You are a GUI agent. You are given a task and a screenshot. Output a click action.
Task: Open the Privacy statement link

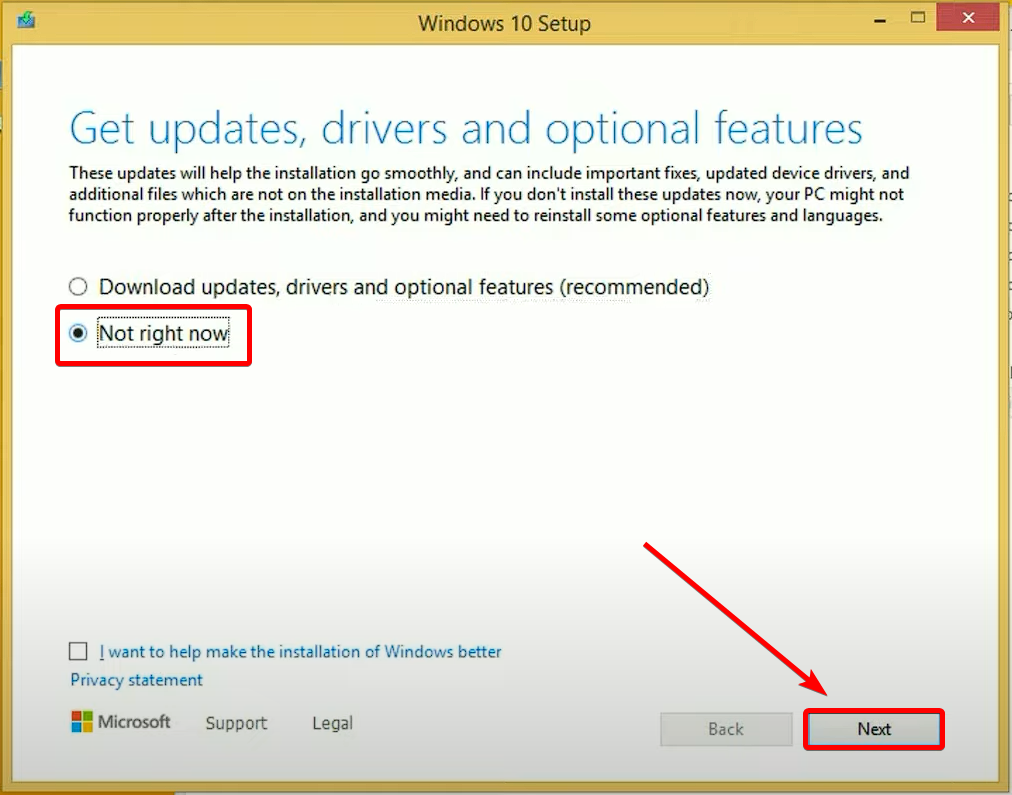(x=136, y=680)
